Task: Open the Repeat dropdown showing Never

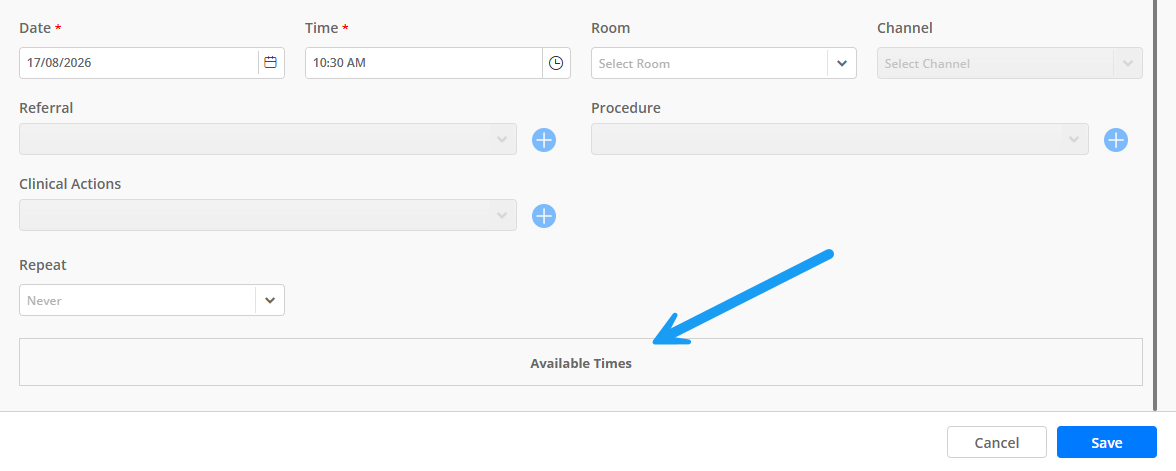Action: [x=152, y=300]
